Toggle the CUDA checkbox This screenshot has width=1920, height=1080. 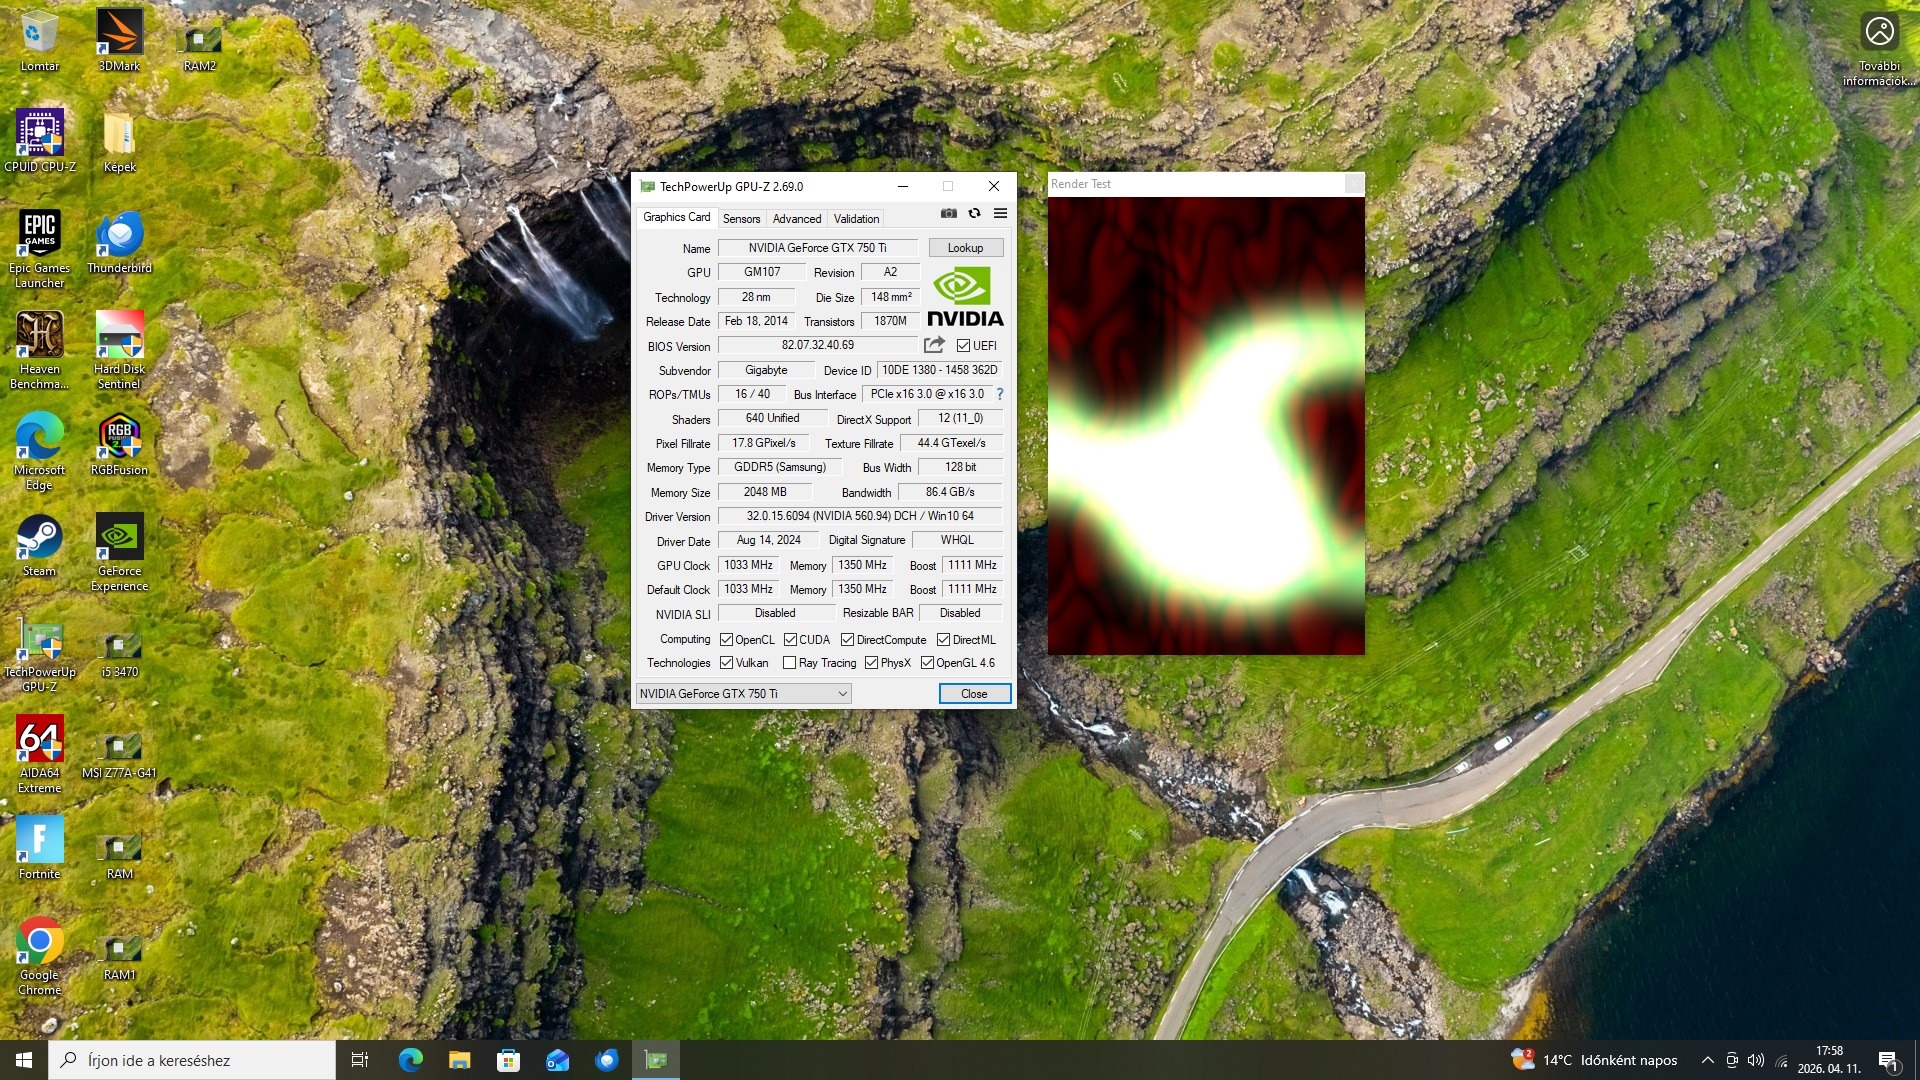tap(790, 639)
